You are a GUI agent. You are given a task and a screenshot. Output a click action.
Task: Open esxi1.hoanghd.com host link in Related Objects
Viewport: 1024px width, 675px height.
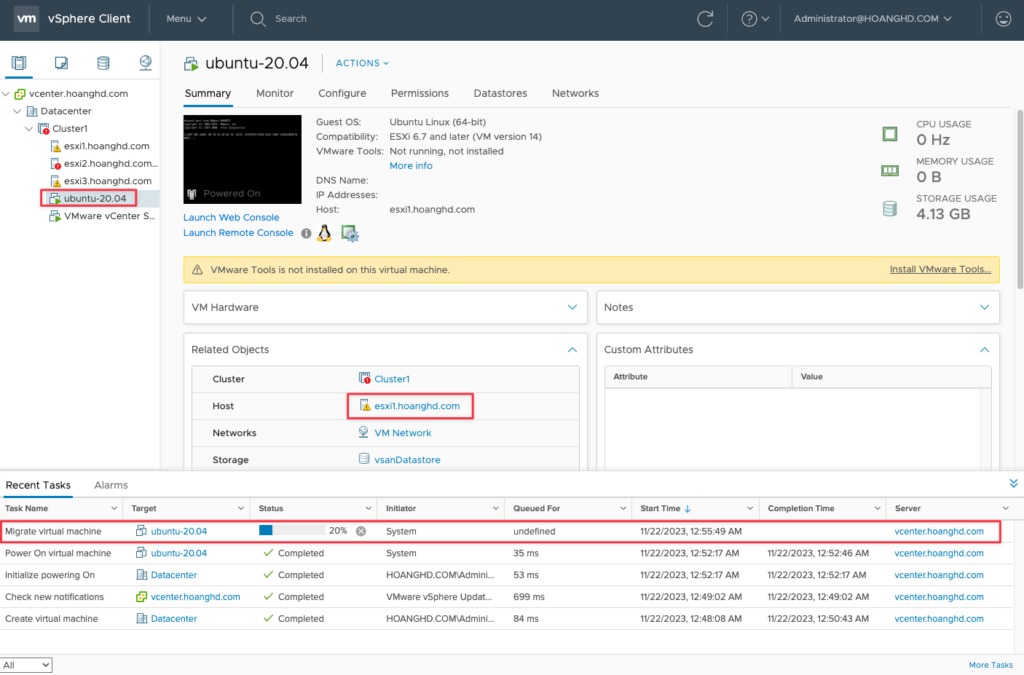pyautogui.click(x=417, y=406)
